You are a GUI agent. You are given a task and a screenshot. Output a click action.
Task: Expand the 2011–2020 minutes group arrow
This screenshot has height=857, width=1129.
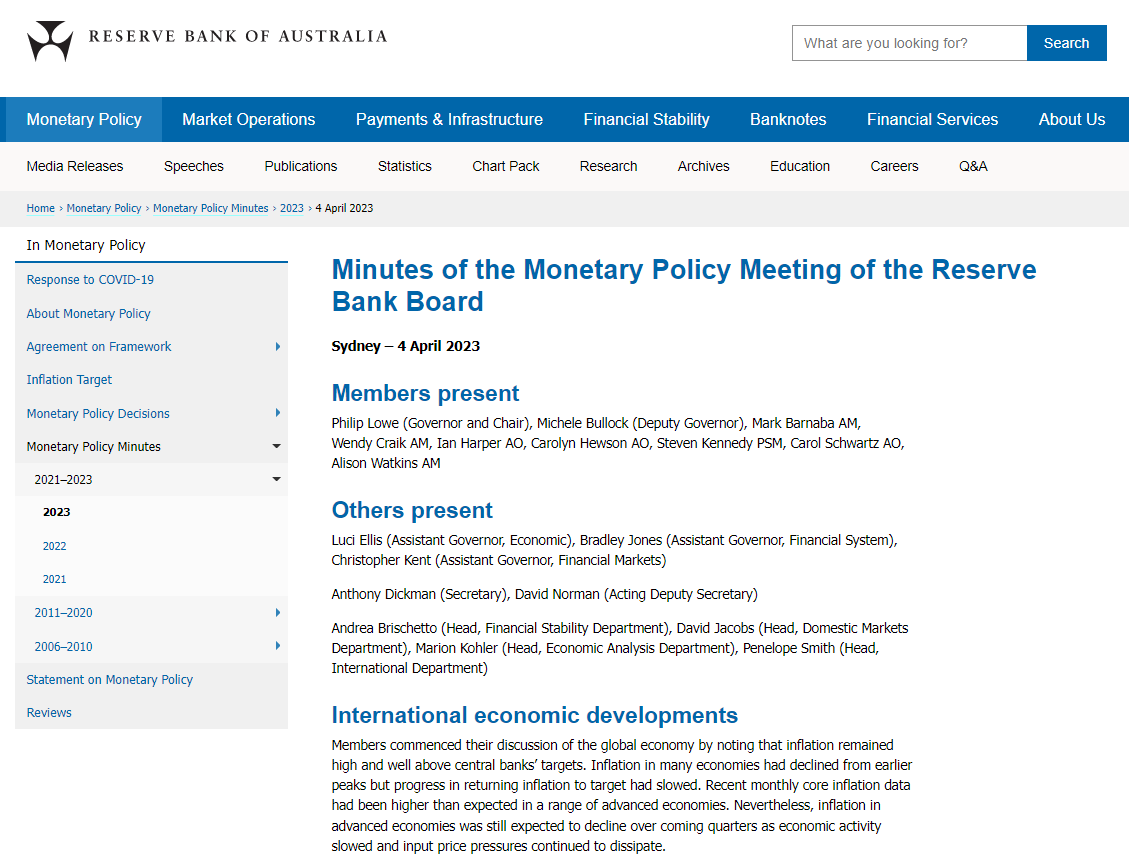point(277,613)
